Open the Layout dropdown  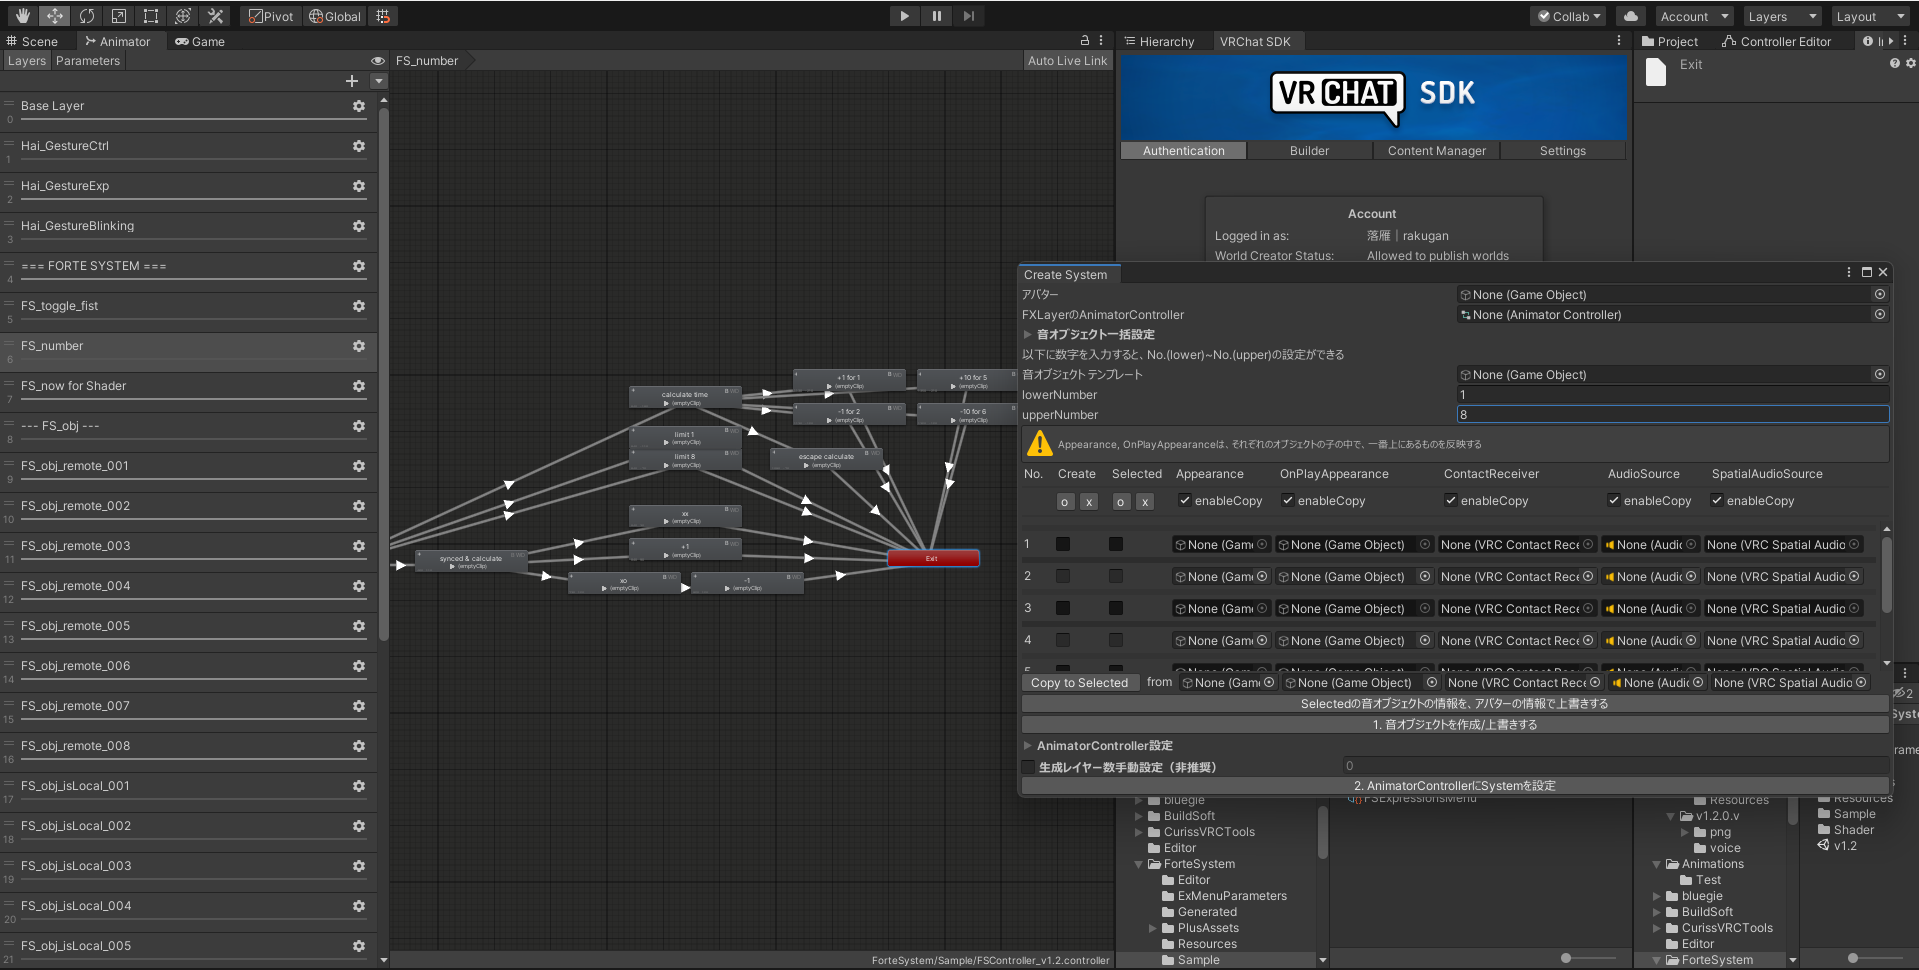coord(1869,16)
